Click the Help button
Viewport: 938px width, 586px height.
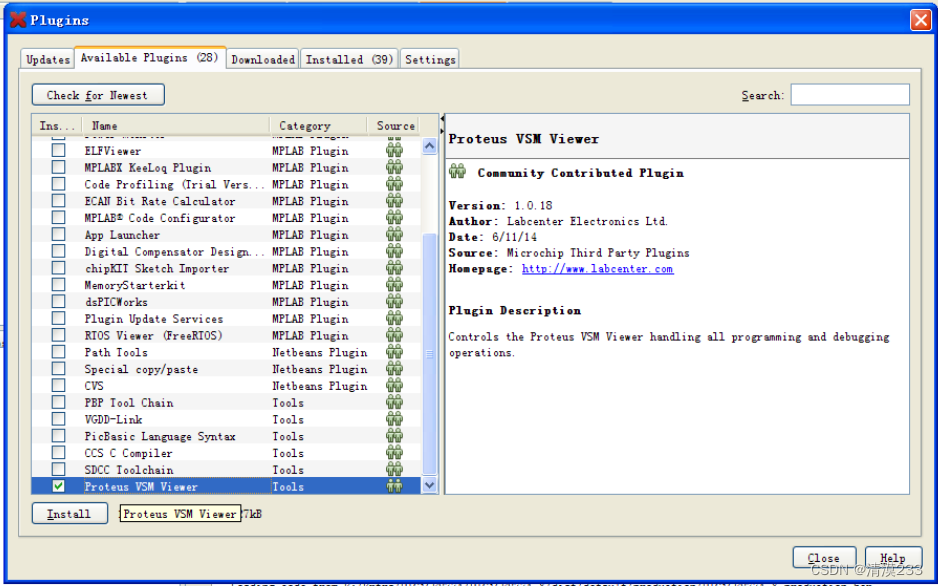[x=893, y=557]
